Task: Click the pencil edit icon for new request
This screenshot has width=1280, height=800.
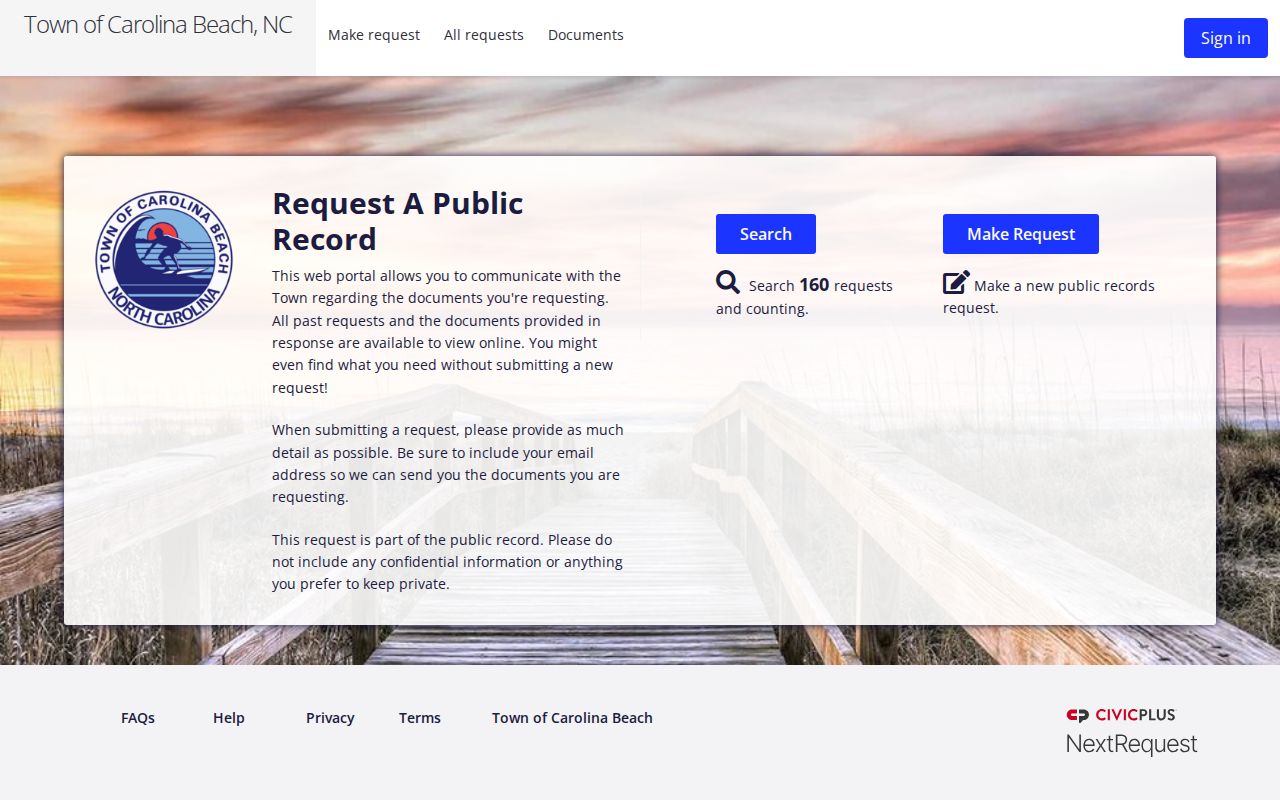Action: tap(956, 283)
